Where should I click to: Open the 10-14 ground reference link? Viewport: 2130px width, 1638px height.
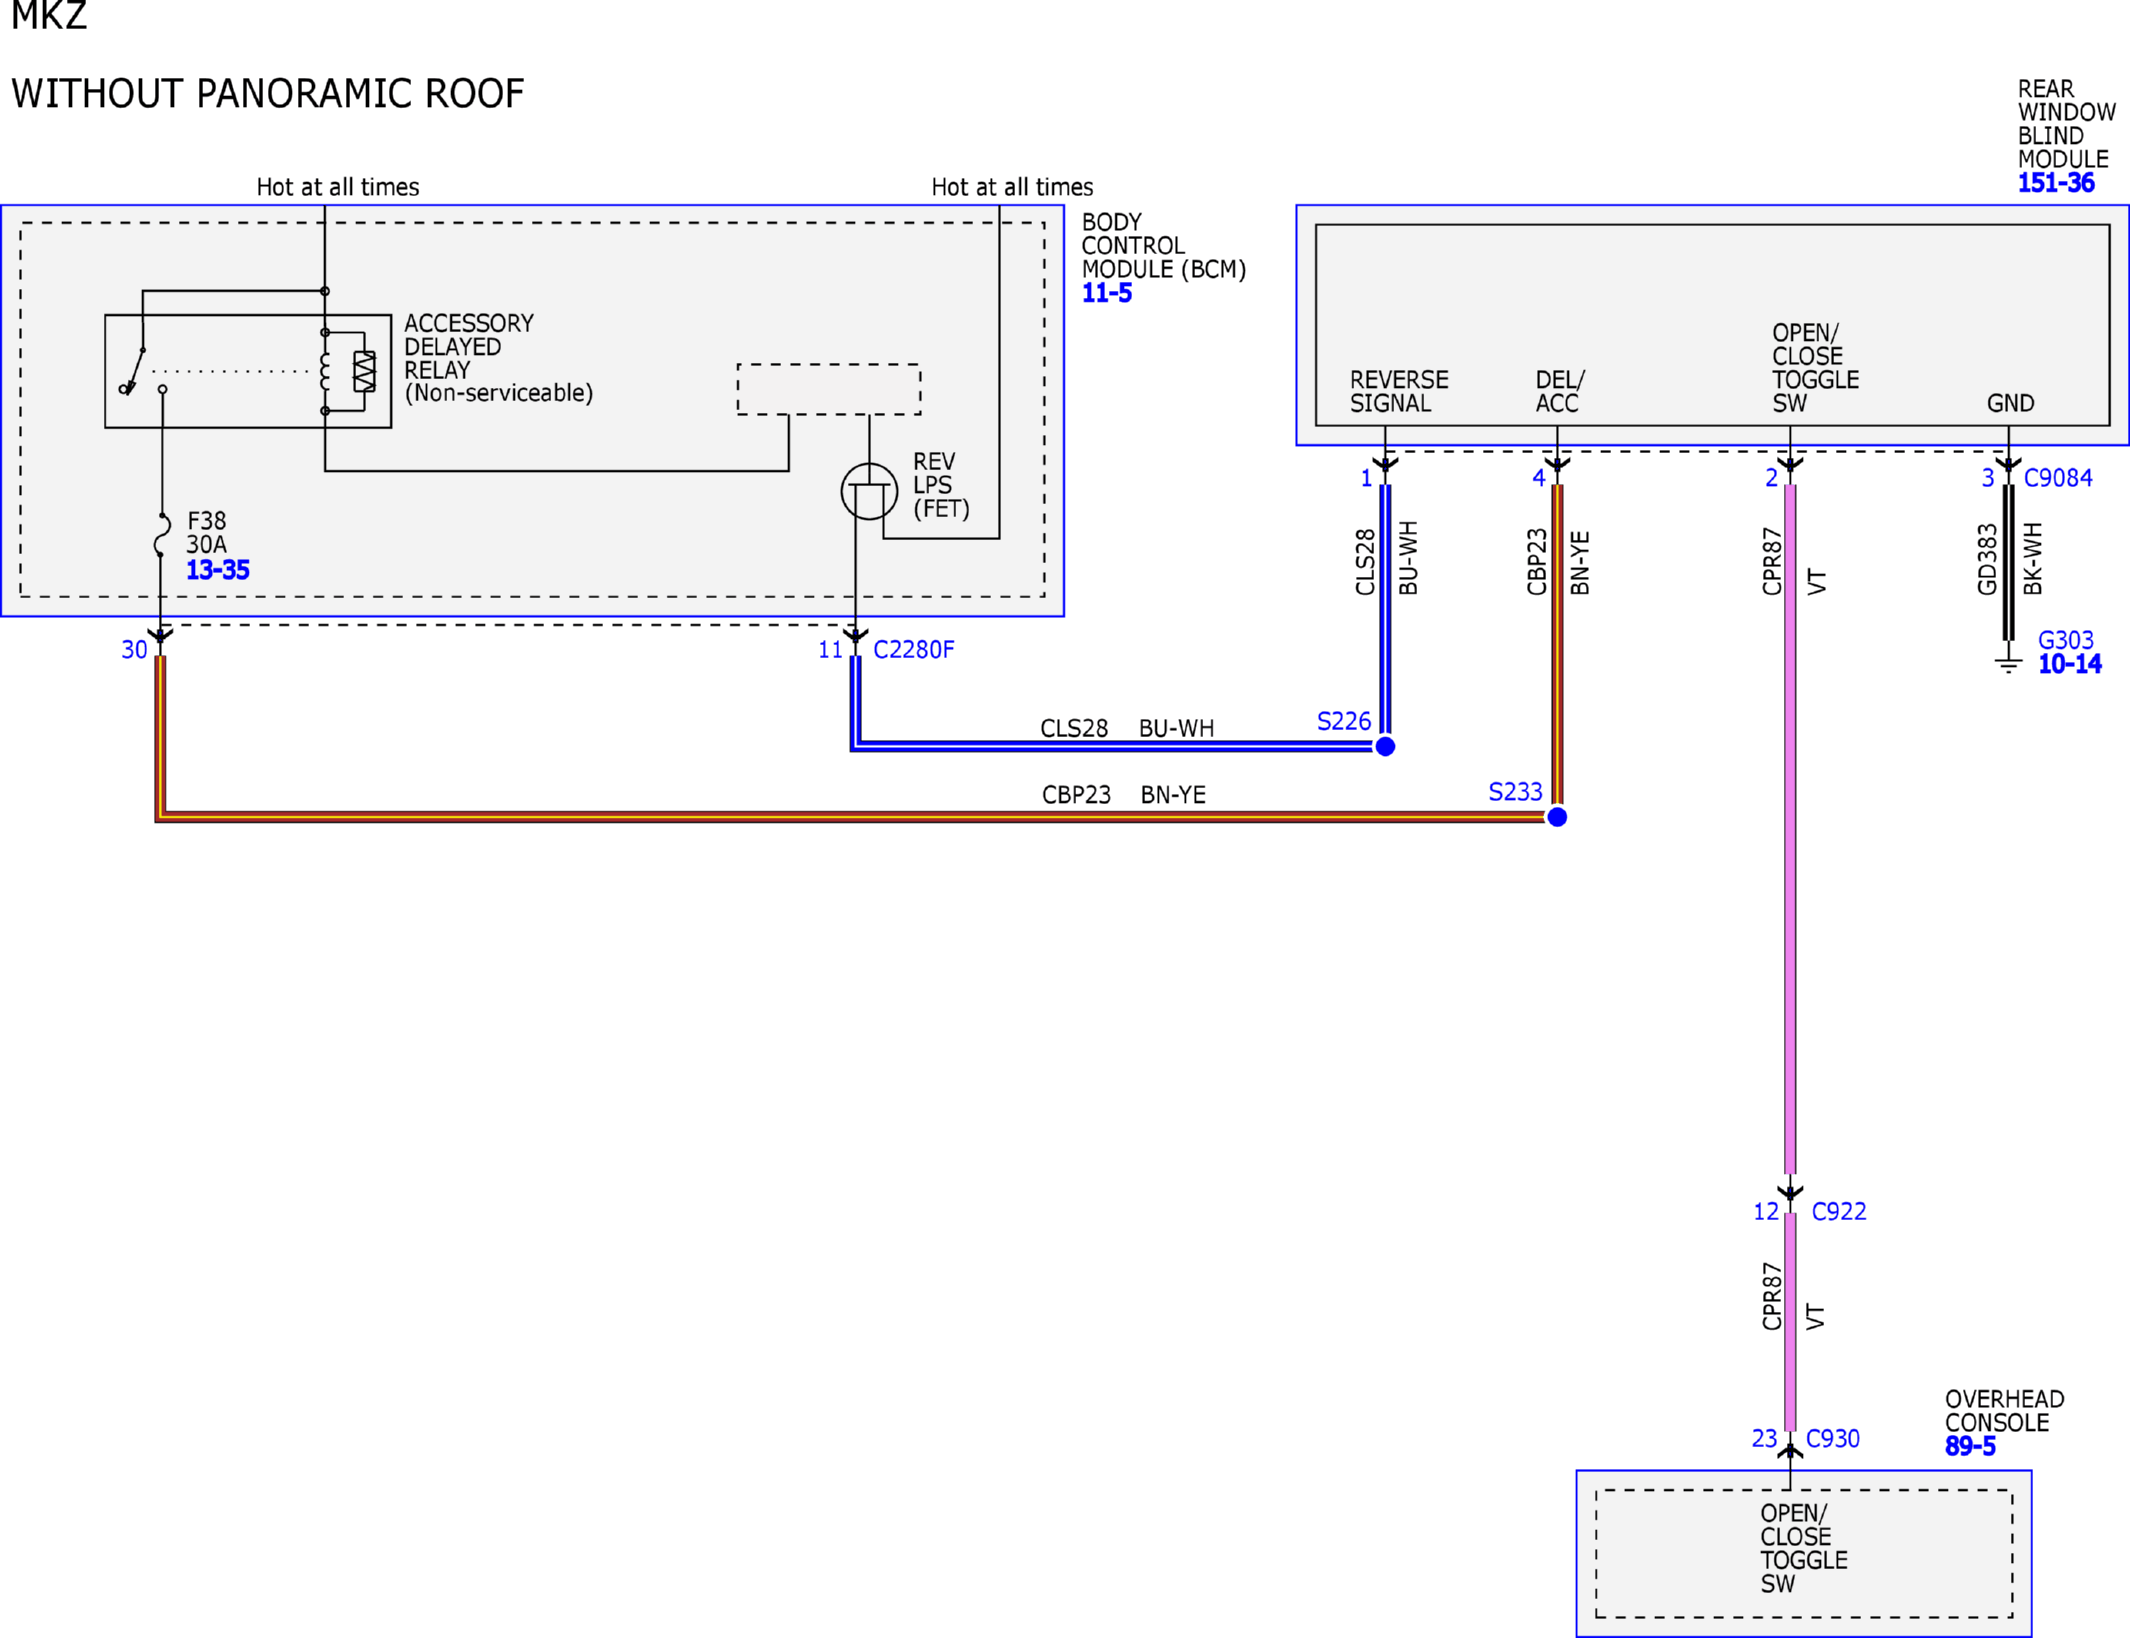2069,664
